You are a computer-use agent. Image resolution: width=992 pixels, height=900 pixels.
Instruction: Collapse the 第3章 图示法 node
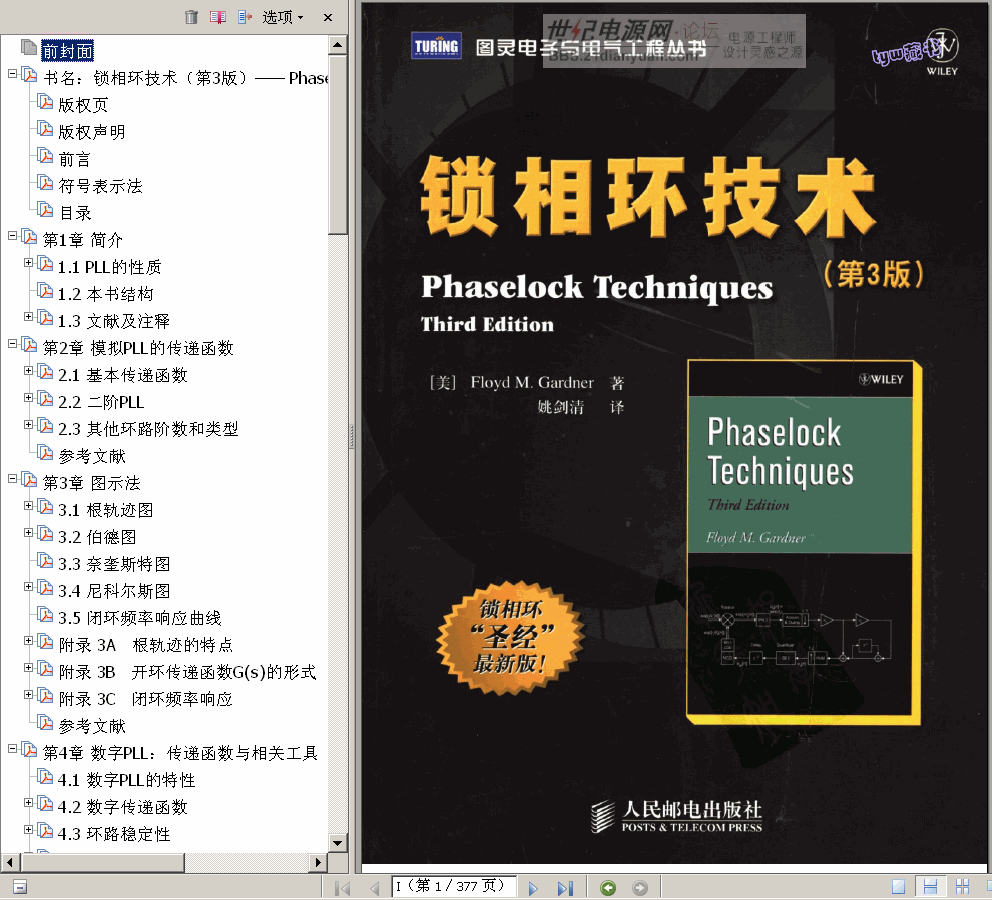tap(12, 479)
